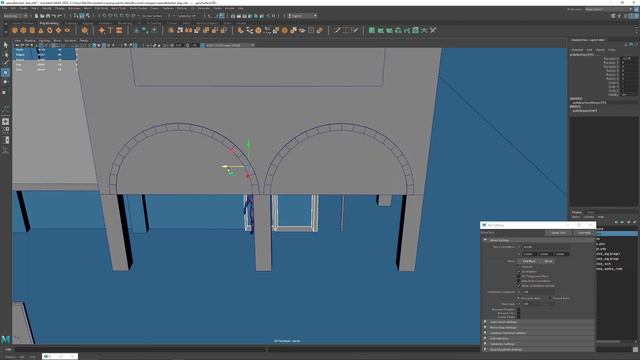Screen dimensions: 640x360
Task: Click the Visibility value field in Channel Box
Action: point(629,95)
